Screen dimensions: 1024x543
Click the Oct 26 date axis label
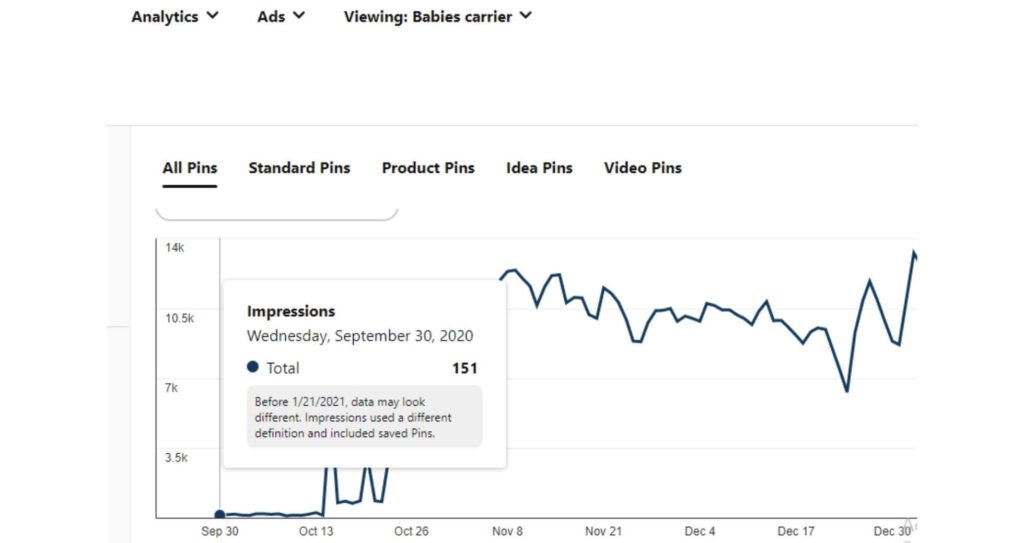coord(411,531)
